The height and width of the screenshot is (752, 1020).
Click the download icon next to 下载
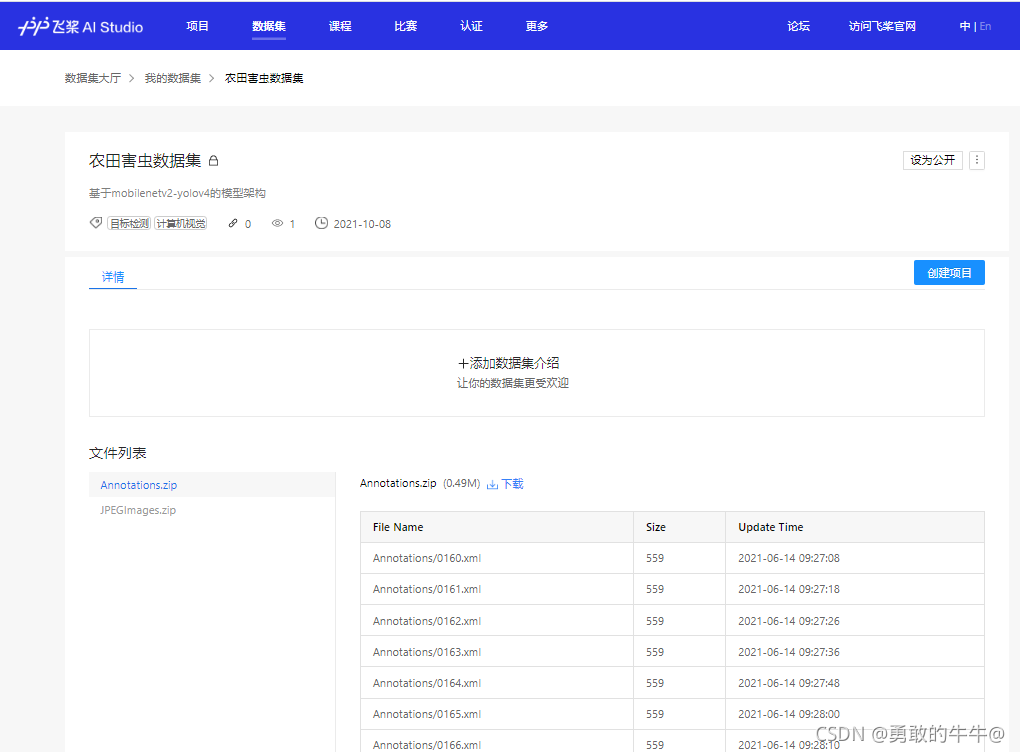492,484
